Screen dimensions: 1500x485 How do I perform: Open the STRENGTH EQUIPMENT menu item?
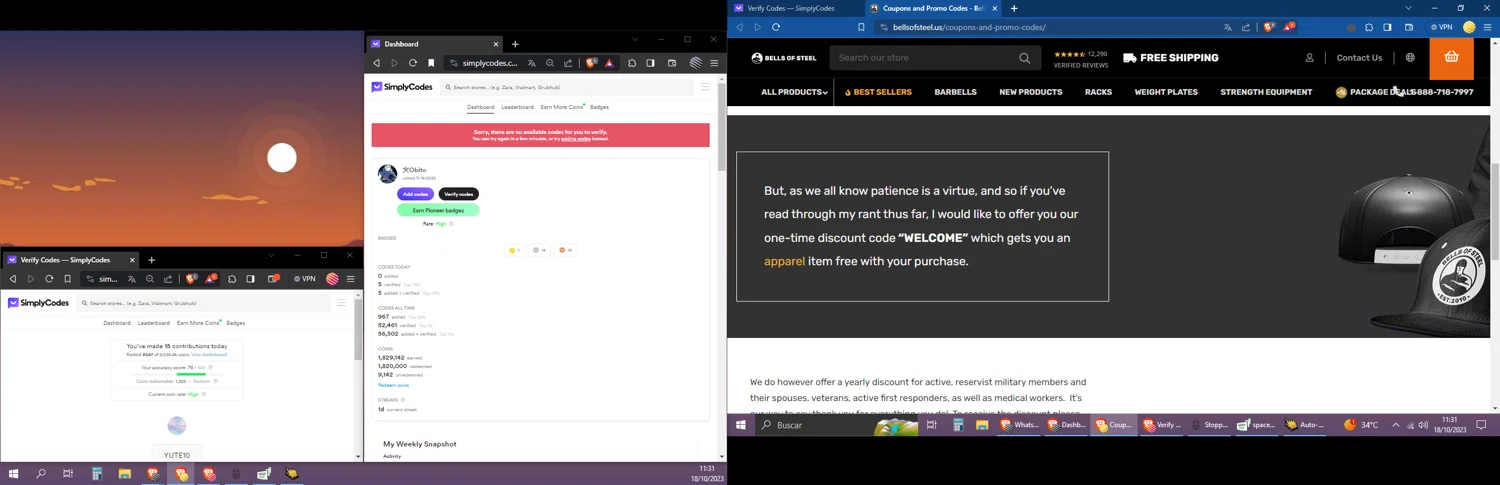point(1266,92)
